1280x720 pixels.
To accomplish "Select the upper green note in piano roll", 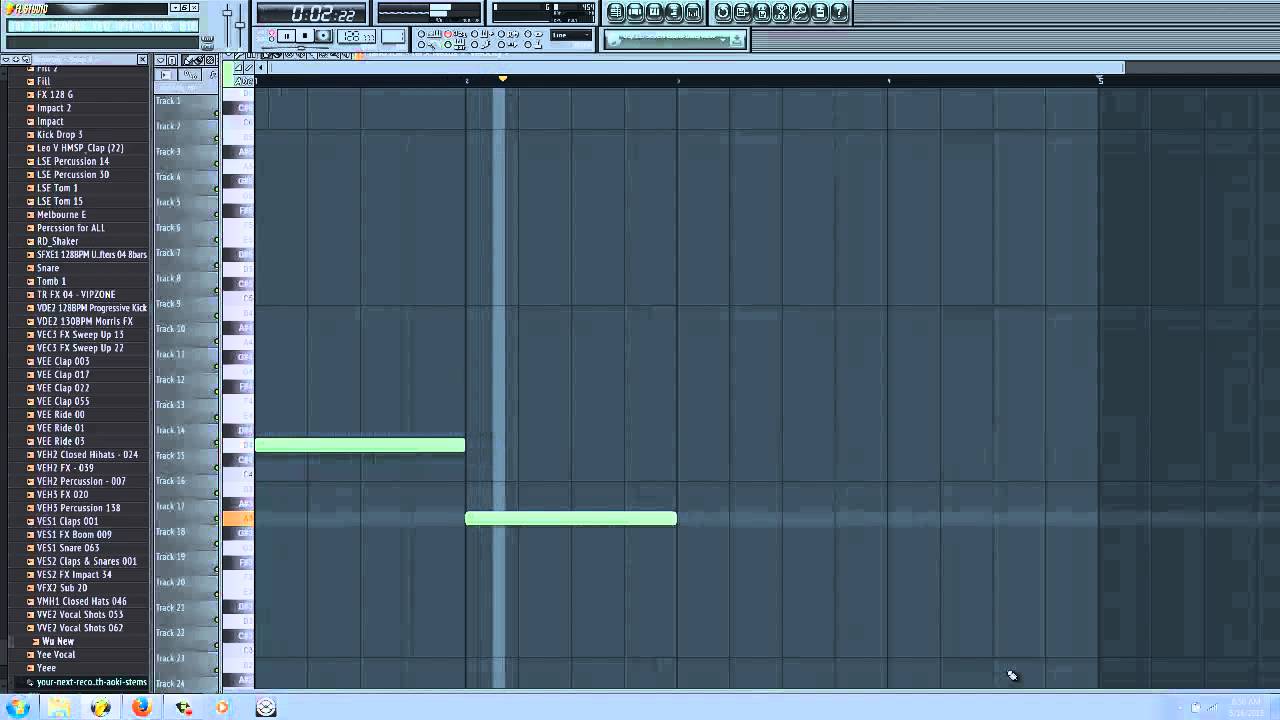I will coord(360,445).
